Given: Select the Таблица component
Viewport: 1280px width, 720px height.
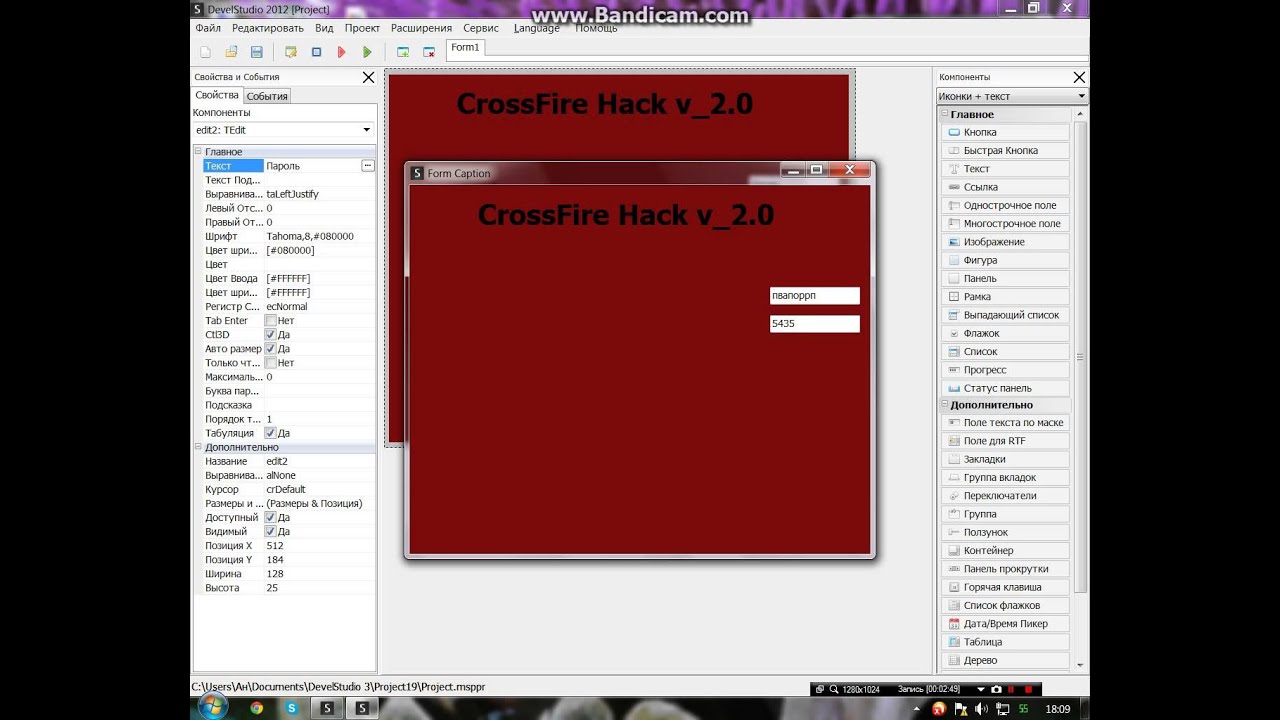Looking at the screenshot, I should (1005, 642).
